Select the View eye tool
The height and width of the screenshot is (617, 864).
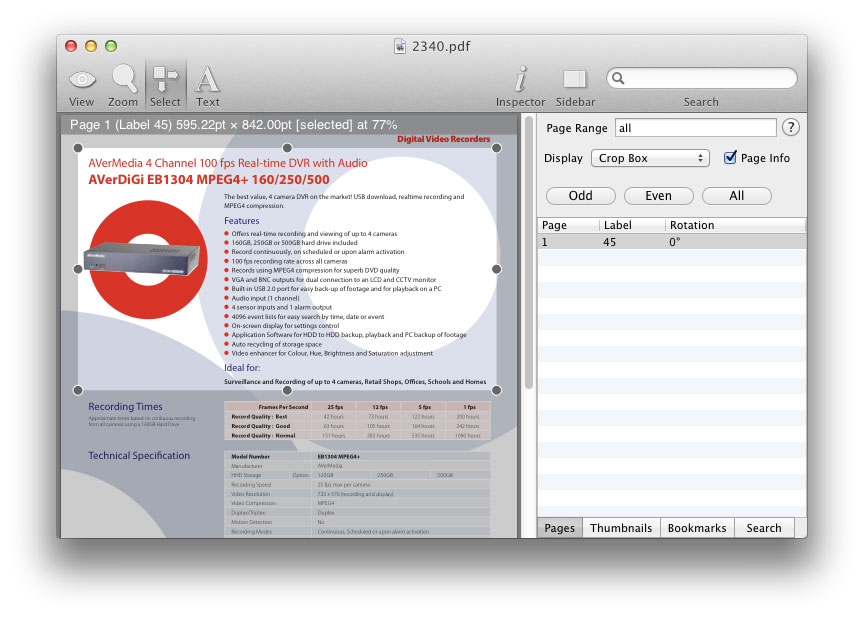pyautogui.click(x=82, y=86)
